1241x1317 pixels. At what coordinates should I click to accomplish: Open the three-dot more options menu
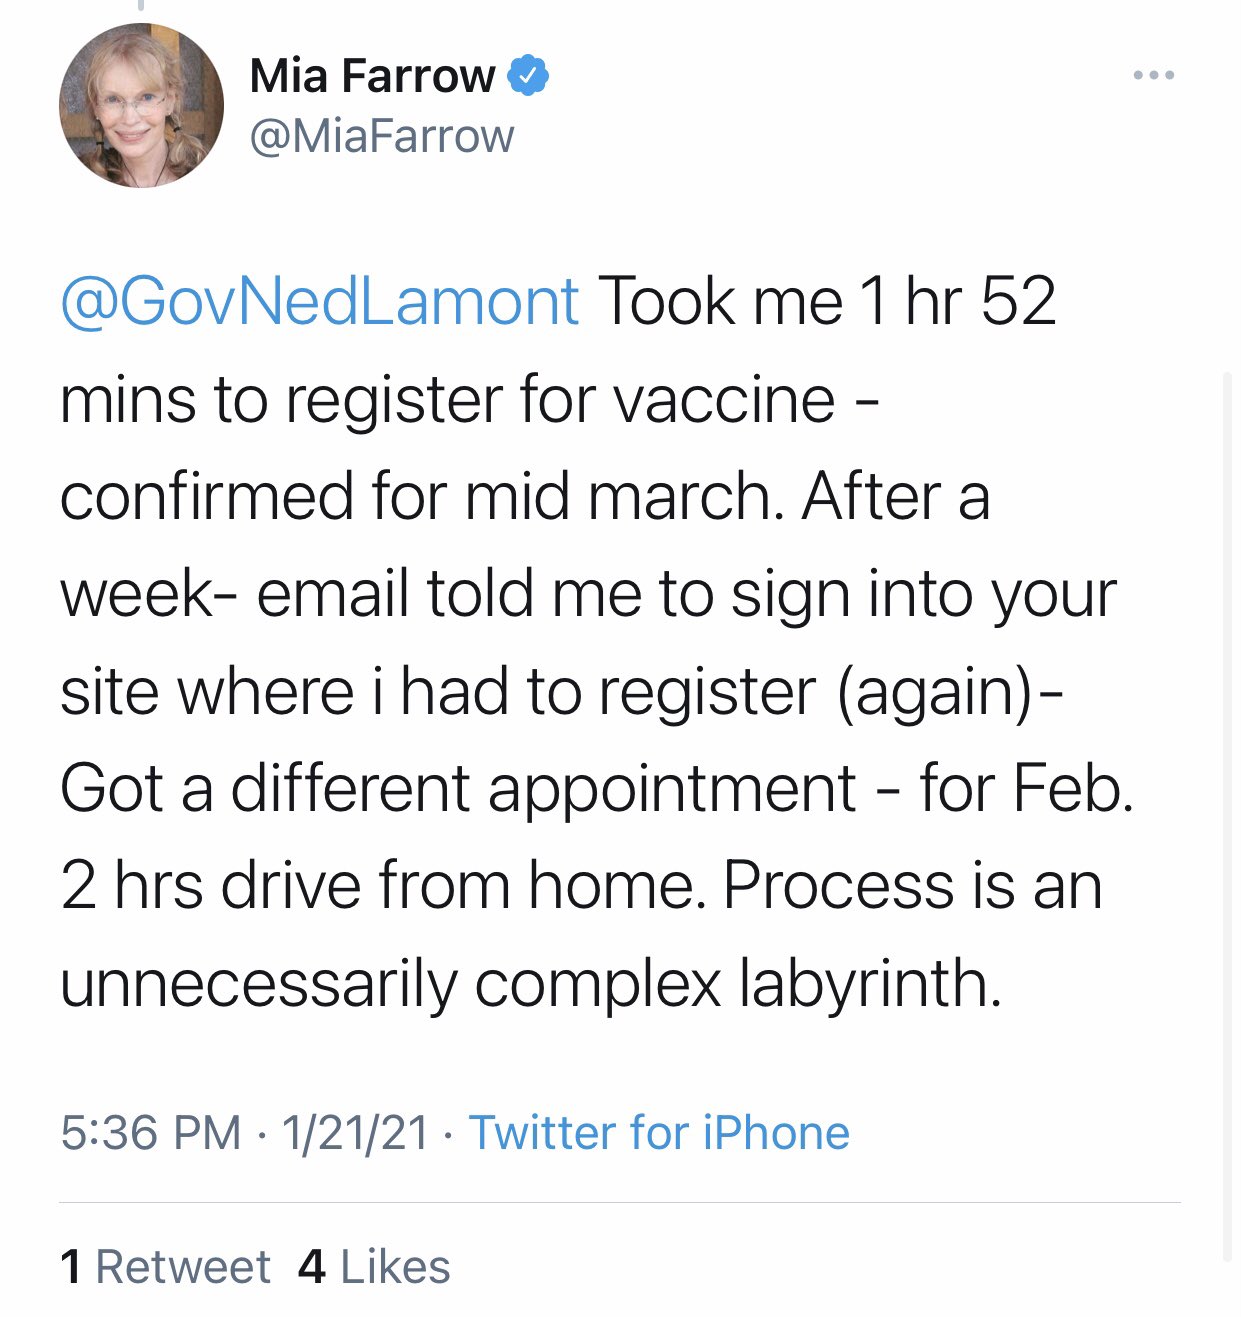(x=1153, y=76)
